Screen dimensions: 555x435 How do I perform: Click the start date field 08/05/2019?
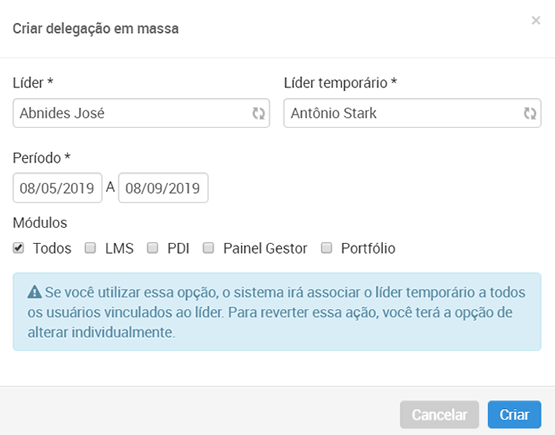pyautogui.click(x=57, y=188)
